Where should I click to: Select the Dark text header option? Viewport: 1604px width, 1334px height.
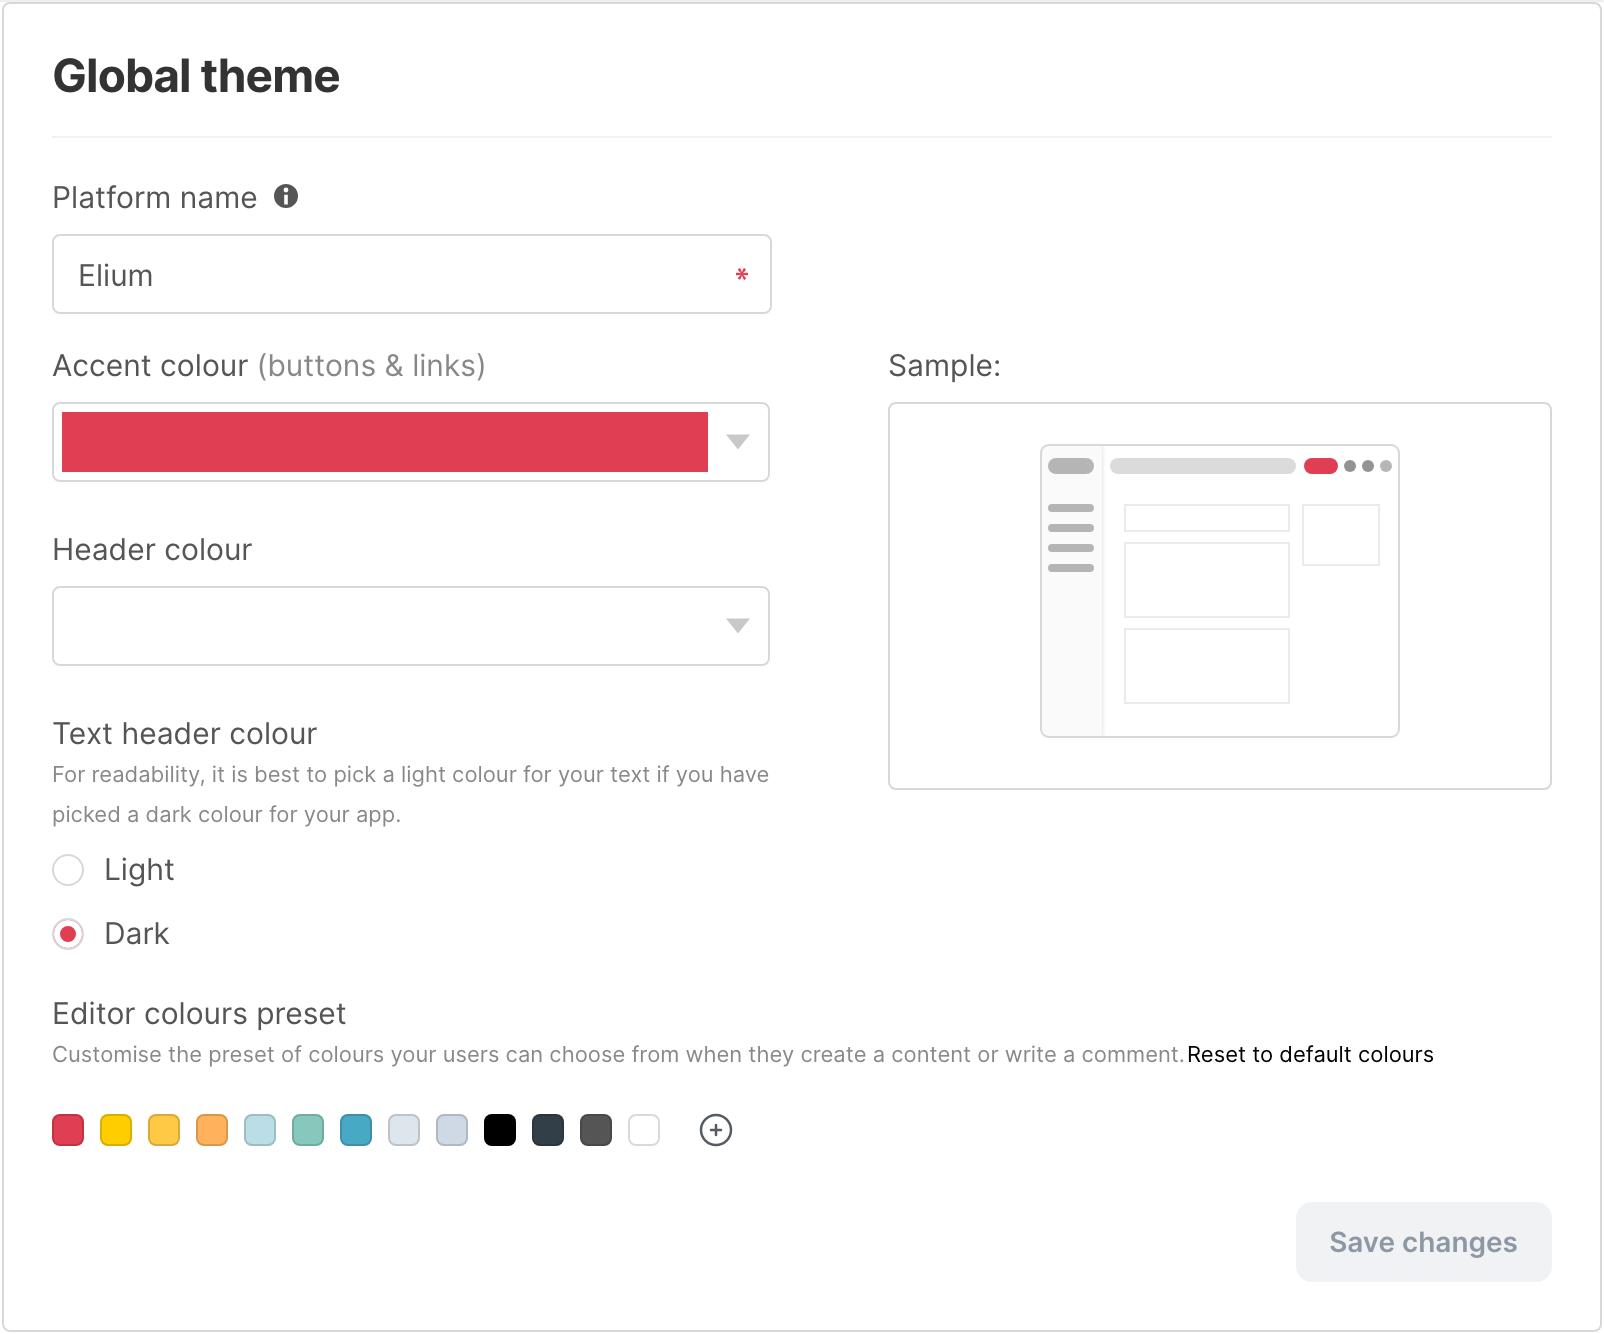tap(68, 934)
